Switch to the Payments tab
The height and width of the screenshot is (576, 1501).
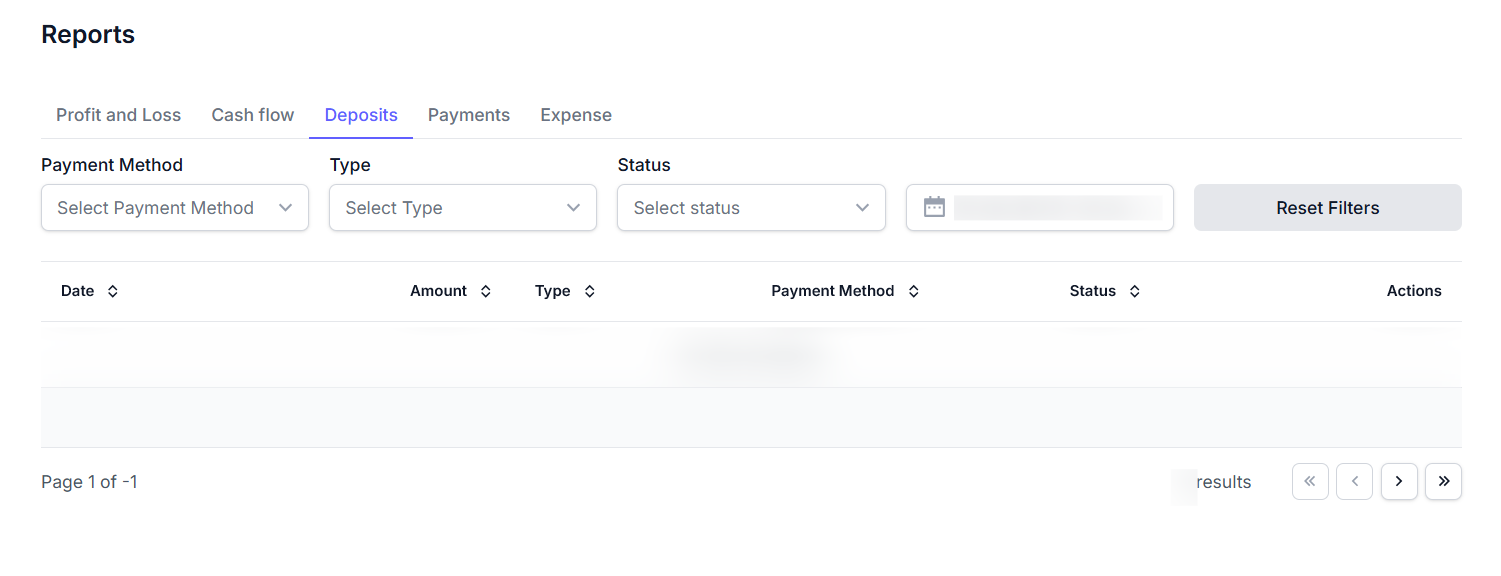469,115
